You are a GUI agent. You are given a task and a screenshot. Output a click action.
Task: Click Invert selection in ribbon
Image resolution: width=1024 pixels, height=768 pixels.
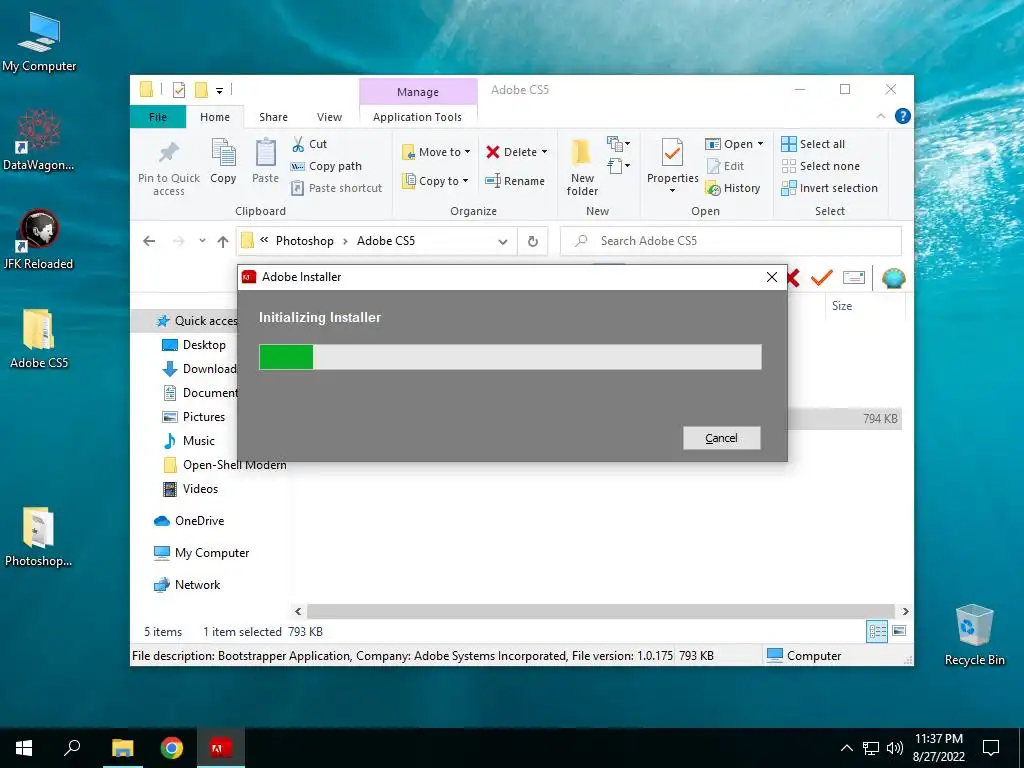pos(829,188)
